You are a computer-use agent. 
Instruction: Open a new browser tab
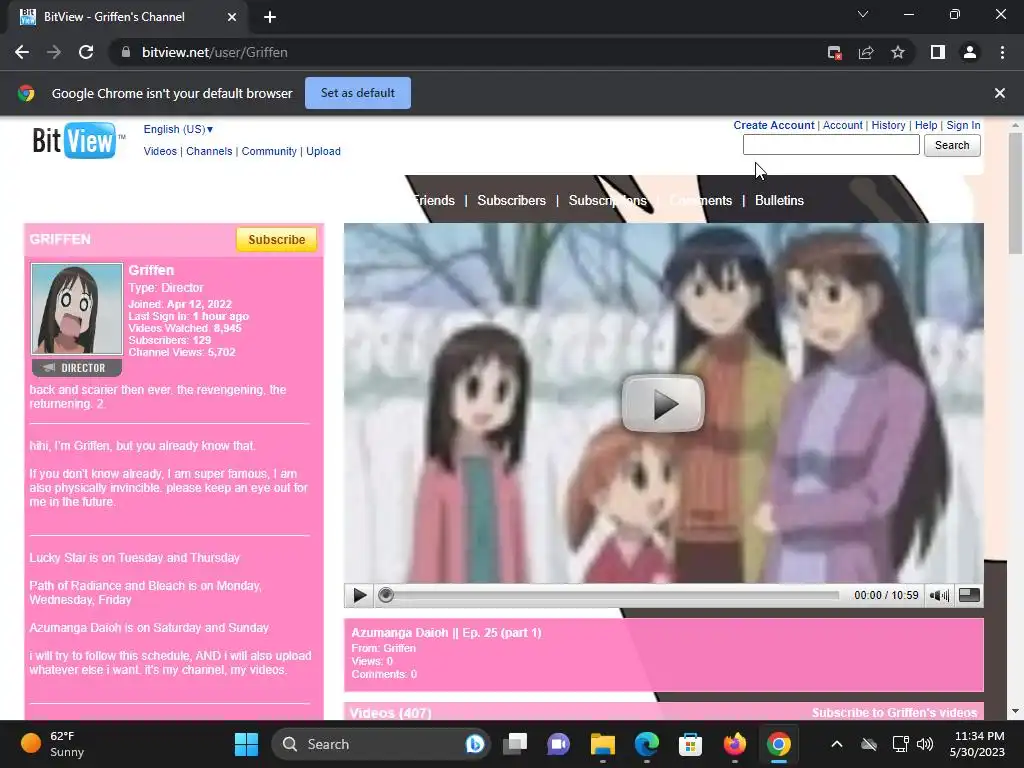point(270,17)
